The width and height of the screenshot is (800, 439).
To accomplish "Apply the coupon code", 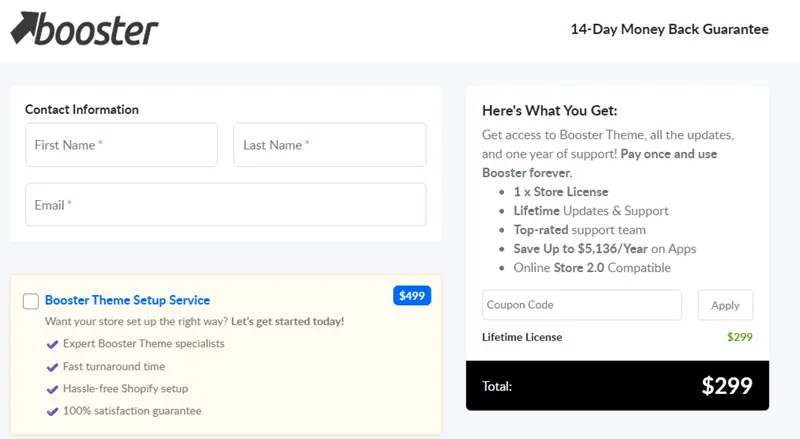I will point(725,305).
